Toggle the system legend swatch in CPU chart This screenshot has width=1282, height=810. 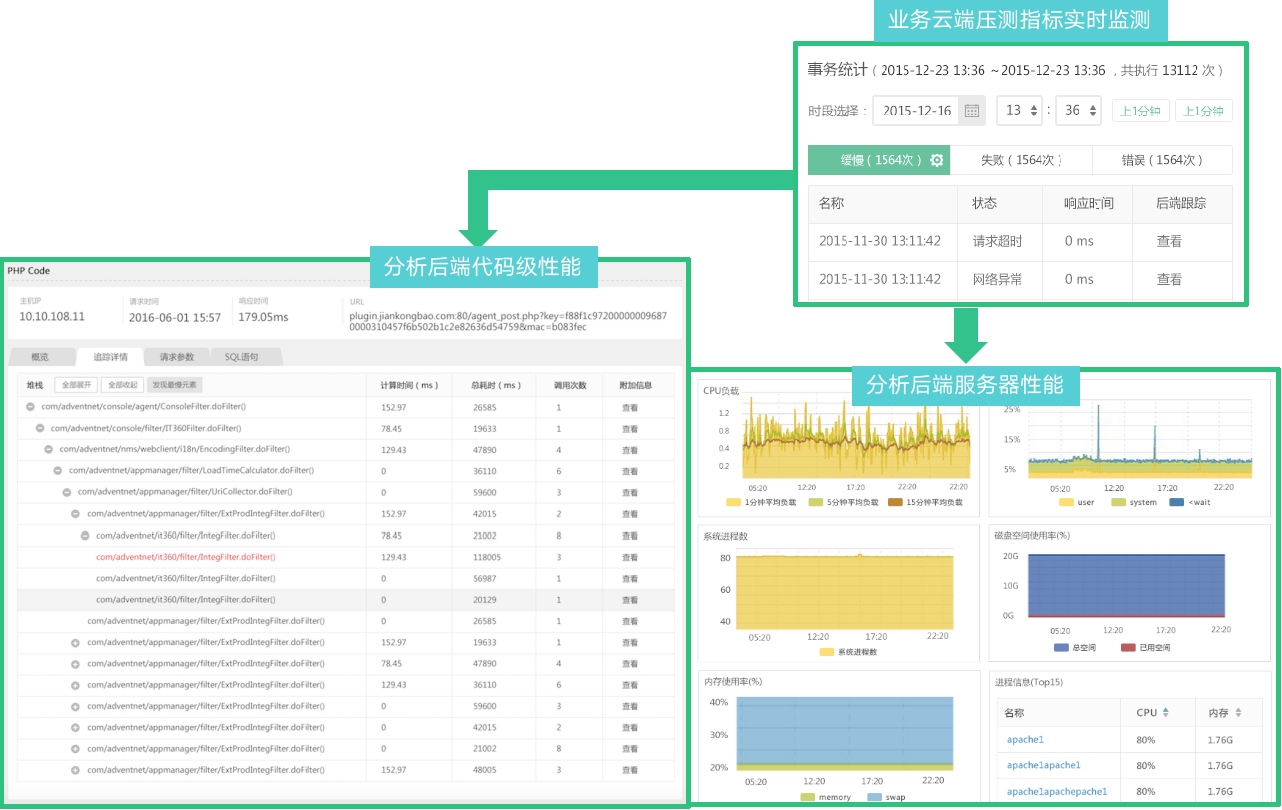click(x=1119, y=502)
